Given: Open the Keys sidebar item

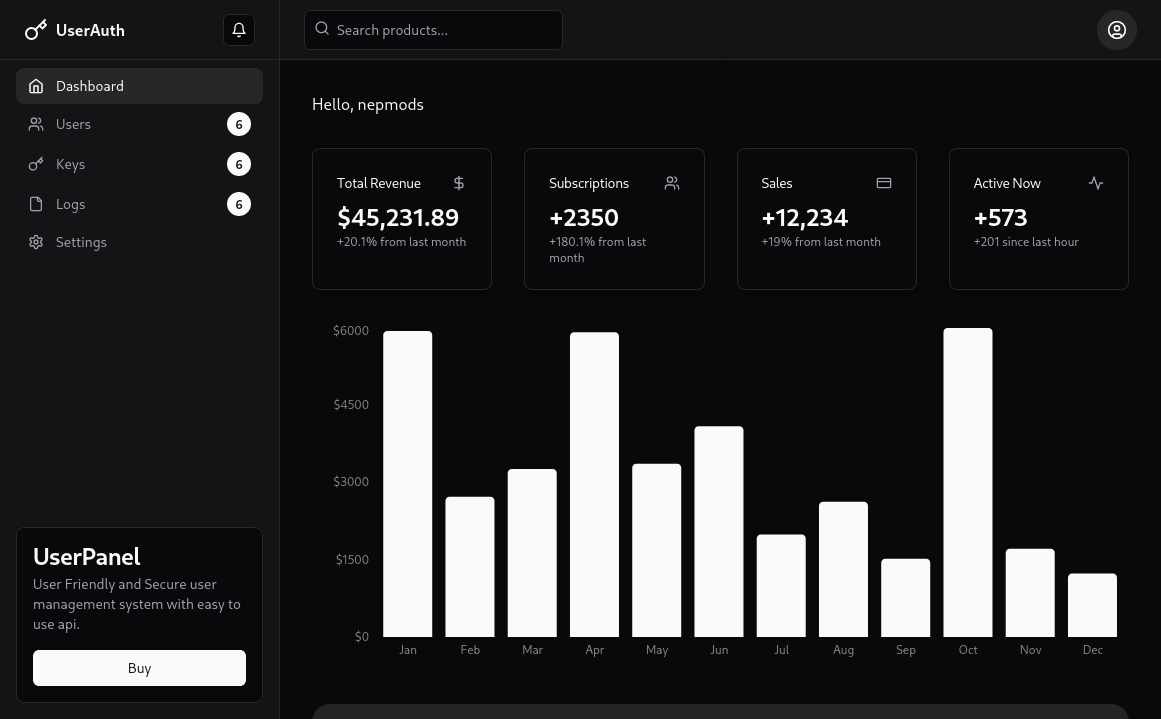Looking at the screenshot, I should (70, 164).
